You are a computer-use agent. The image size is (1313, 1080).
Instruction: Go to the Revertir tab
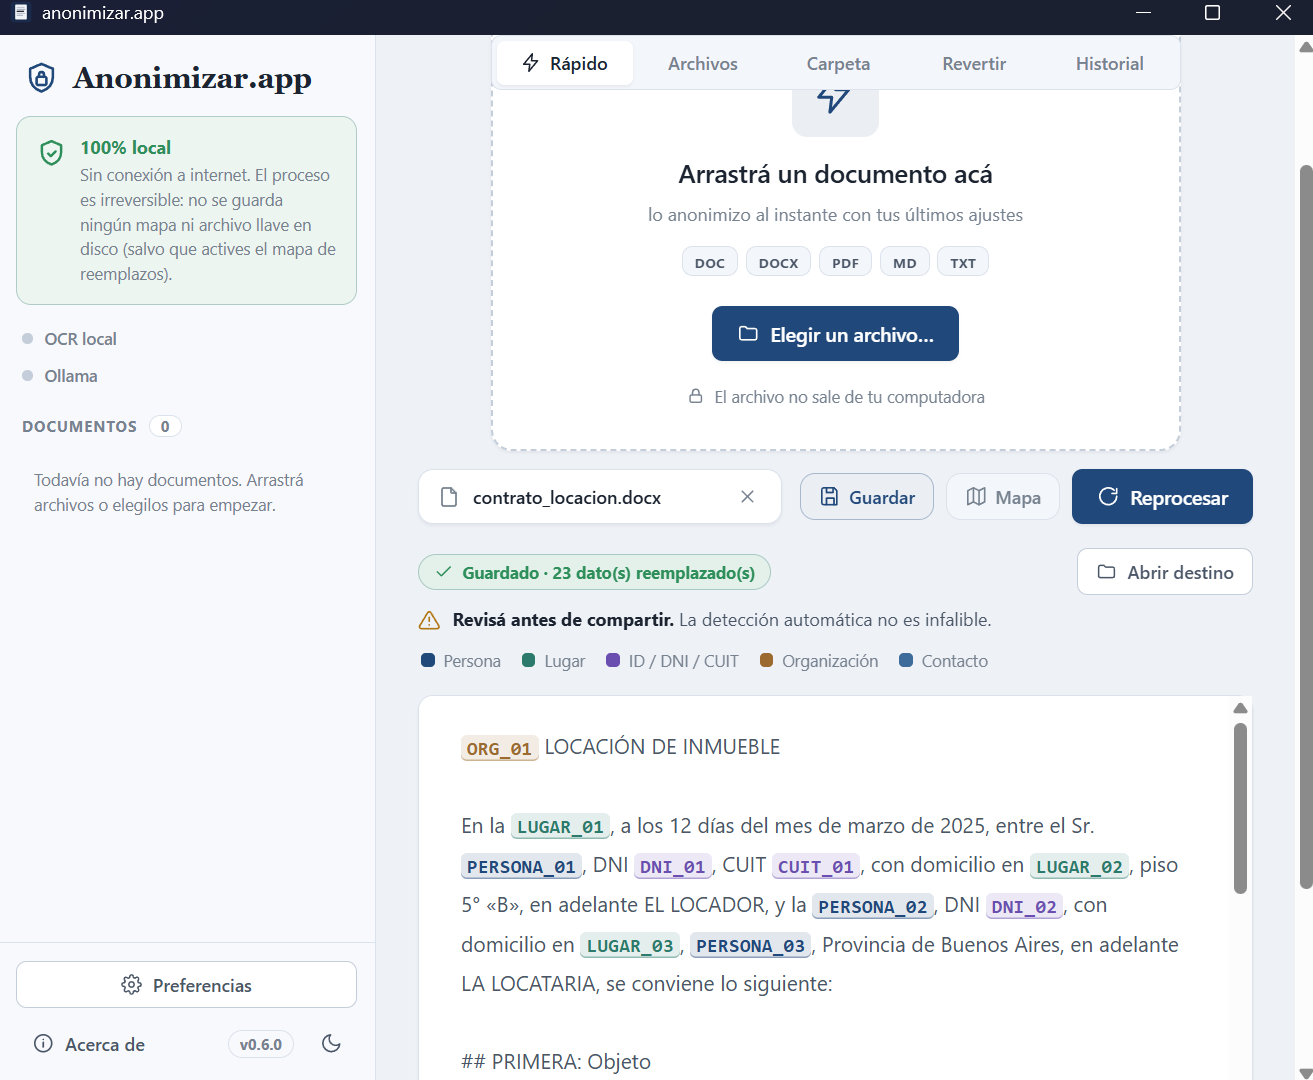tap(974, 63)
